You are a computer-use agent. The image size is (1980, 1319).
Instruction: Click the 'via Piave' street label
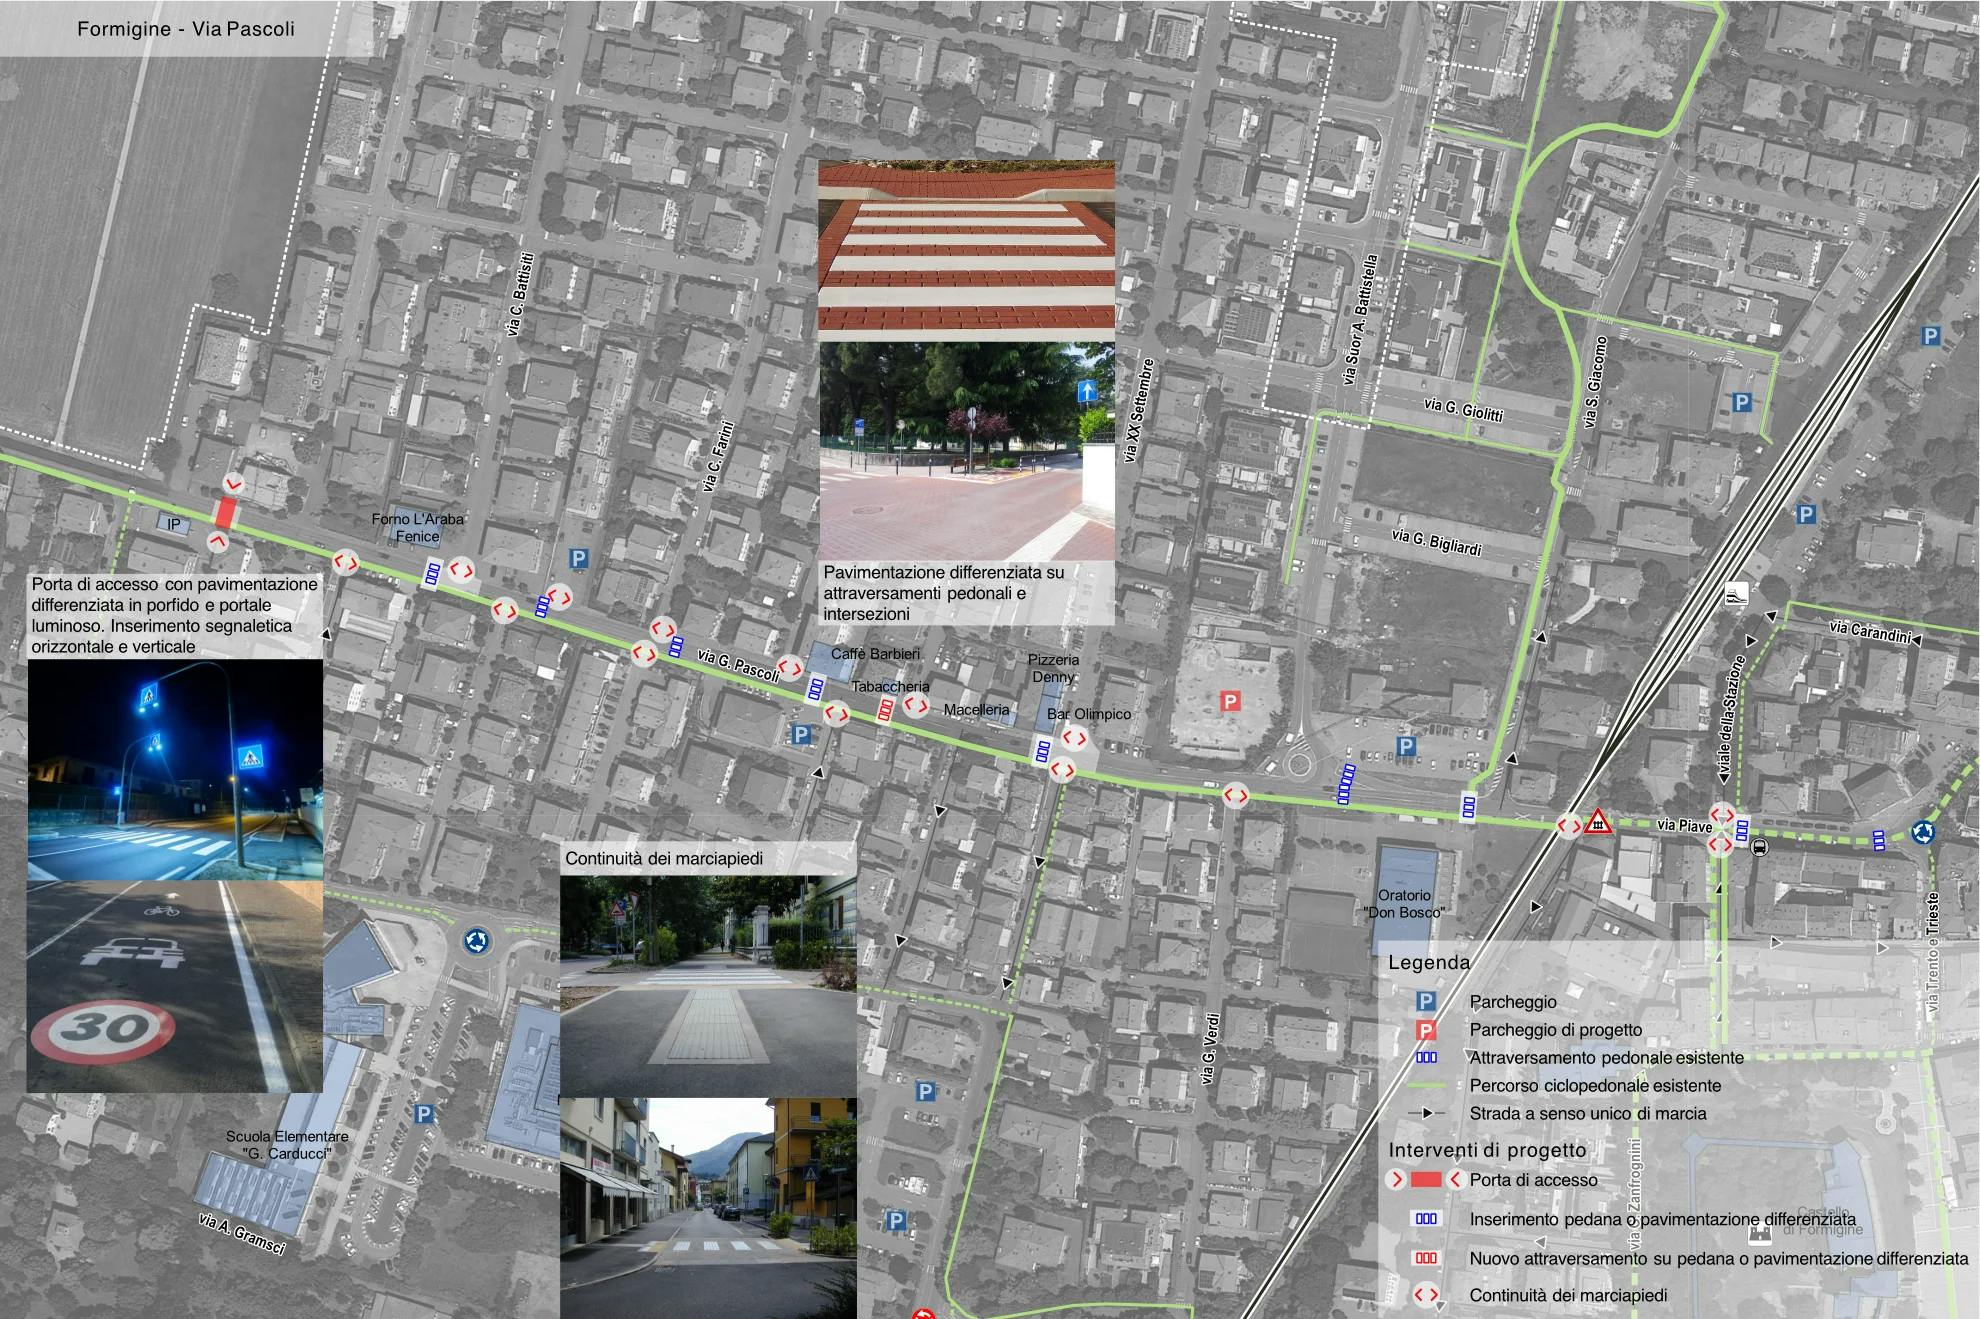(1684, 826)
